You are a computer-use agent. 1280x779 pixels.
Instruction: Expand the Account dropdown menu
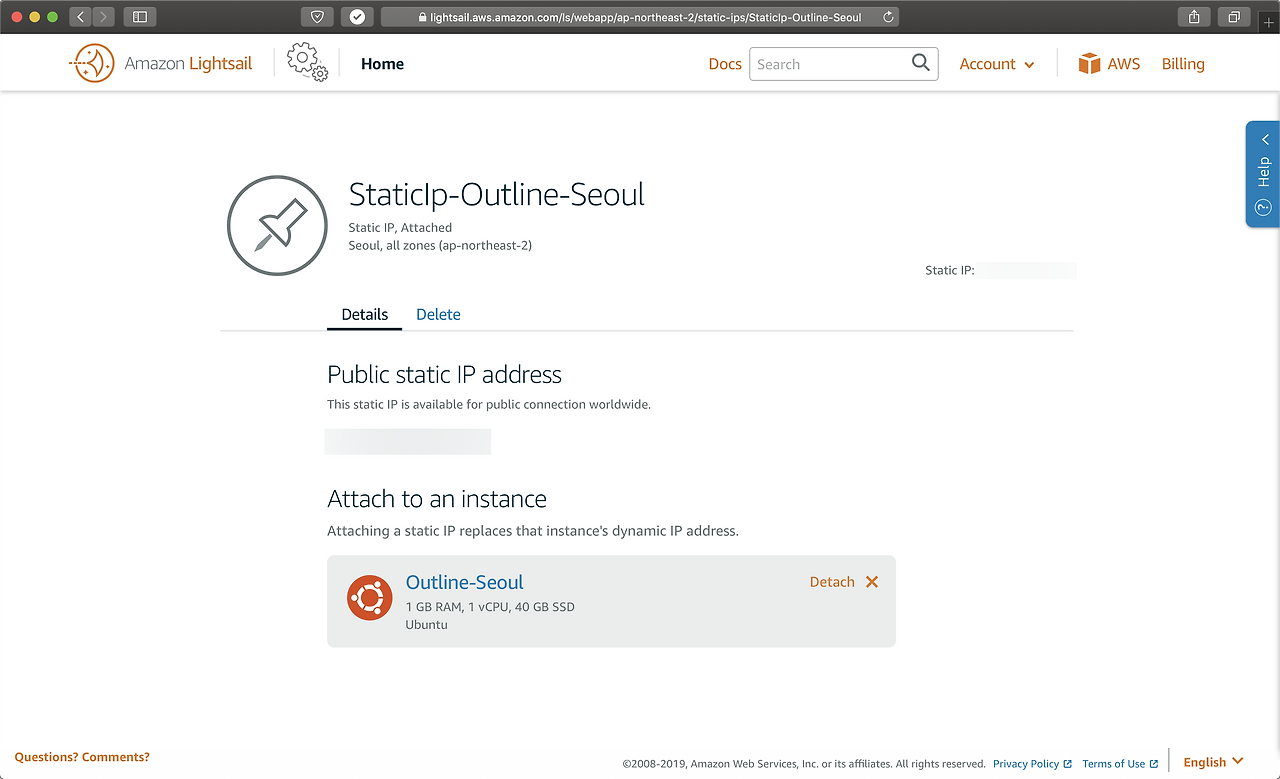(997, 64)
